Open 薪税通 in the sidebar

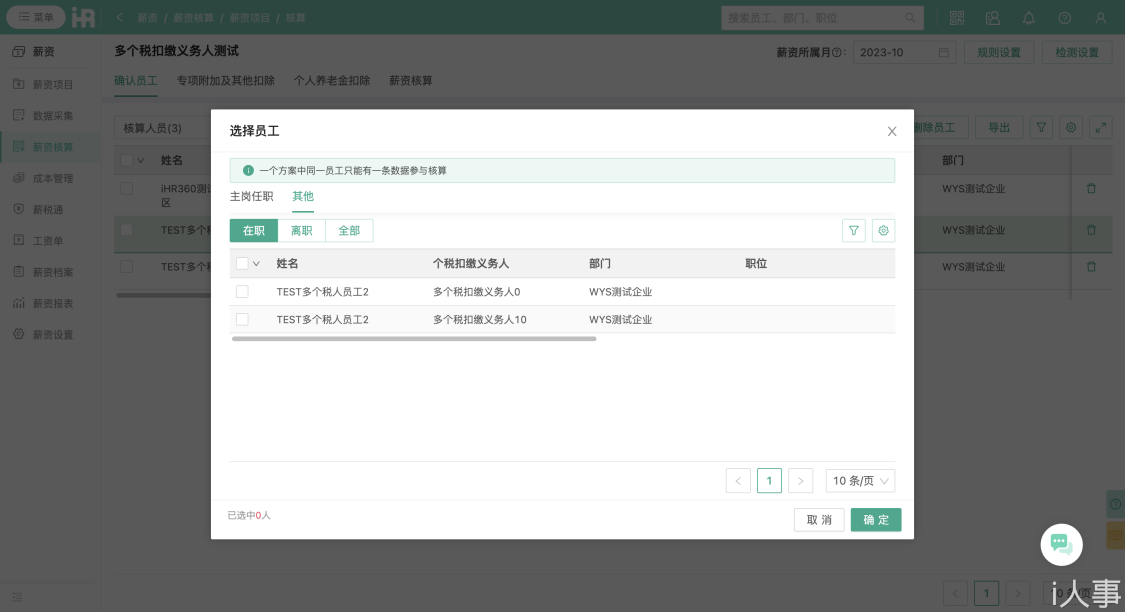50,210
